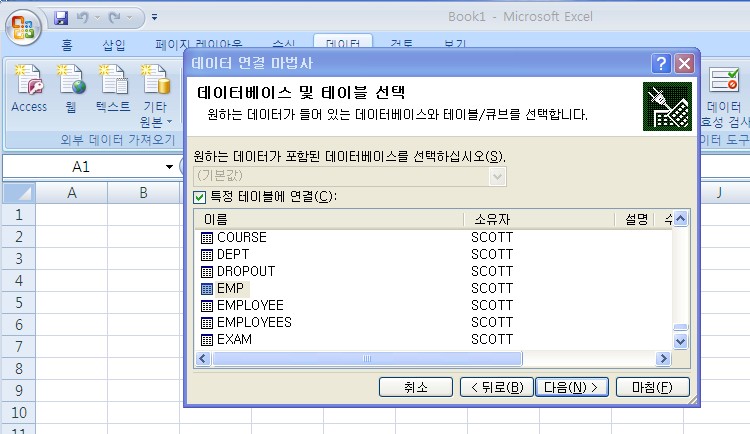Click the 다음(N) next button
This screenshot has height=434, width=750.
point(572,387)
